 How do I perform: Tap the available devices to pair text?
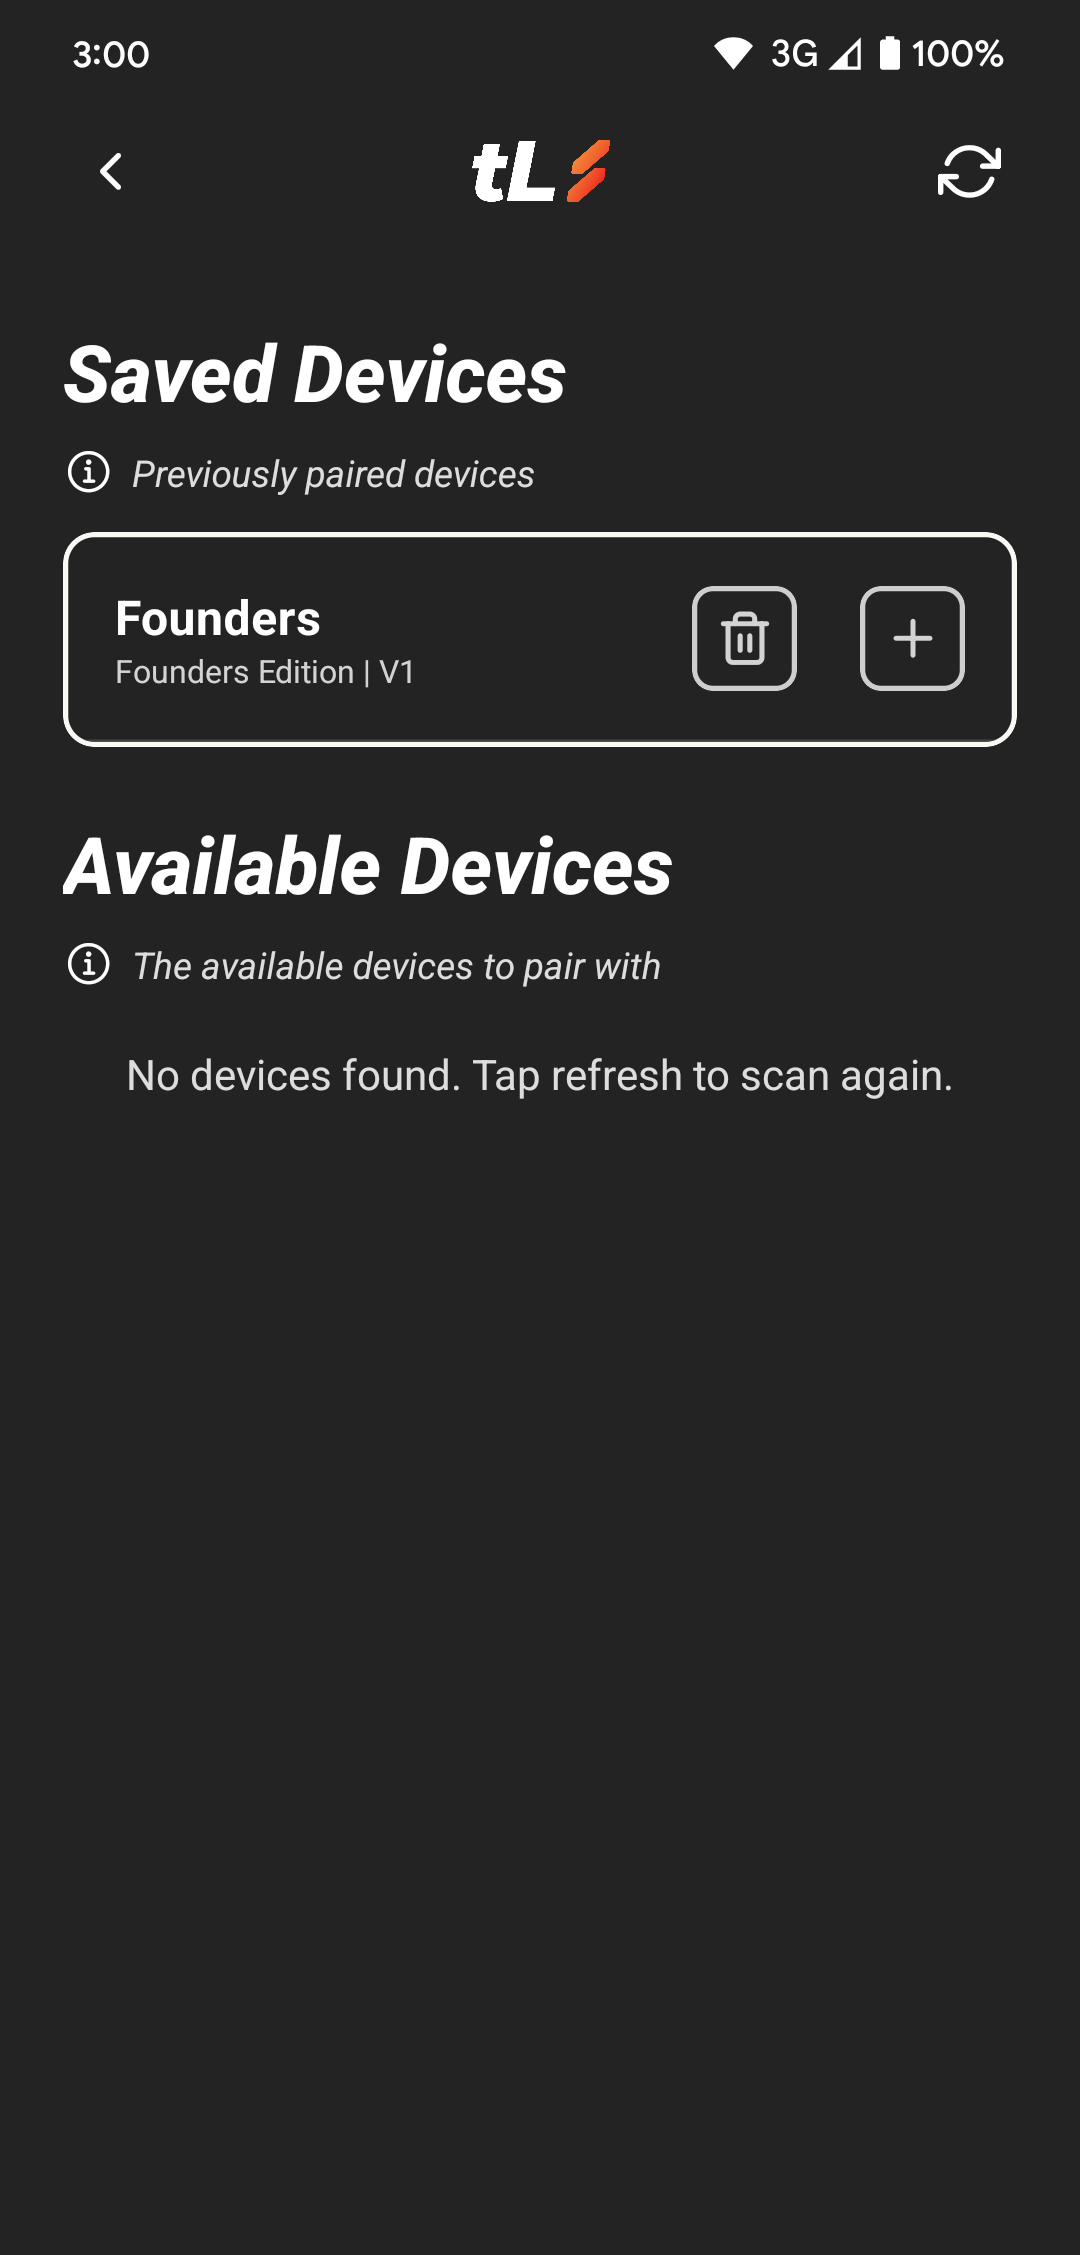(396, 966)
